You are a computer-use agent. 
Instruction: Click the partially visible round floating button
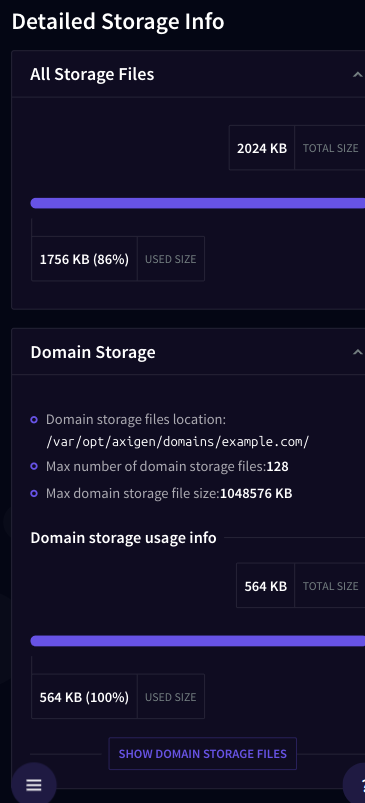click(355, 785)
